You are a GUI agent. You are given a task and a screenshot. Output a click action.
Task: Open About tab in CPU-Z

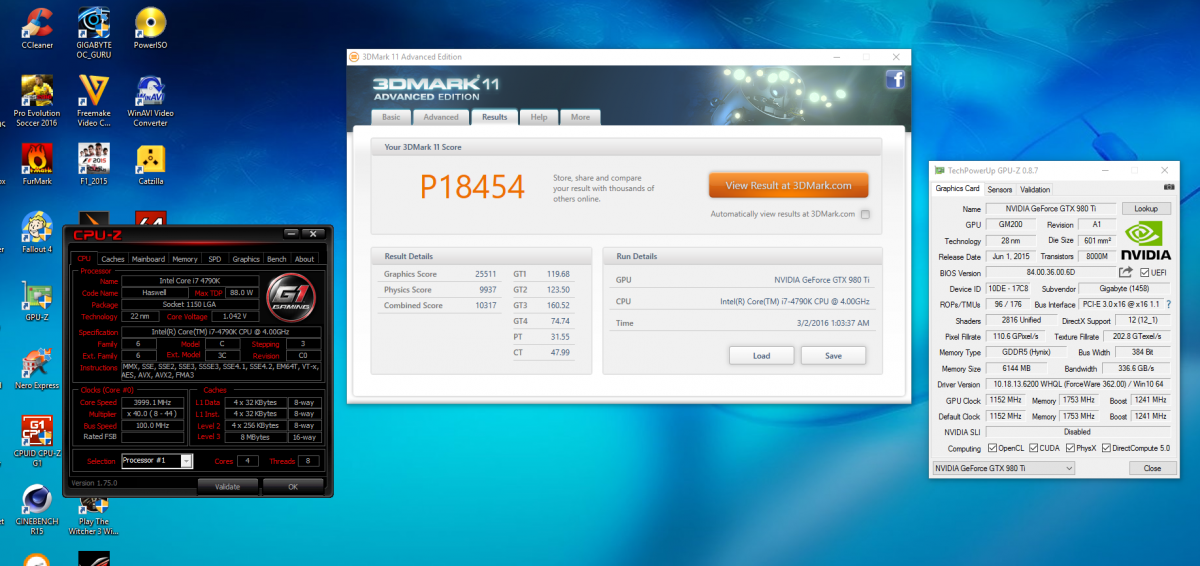pos(305,259)
